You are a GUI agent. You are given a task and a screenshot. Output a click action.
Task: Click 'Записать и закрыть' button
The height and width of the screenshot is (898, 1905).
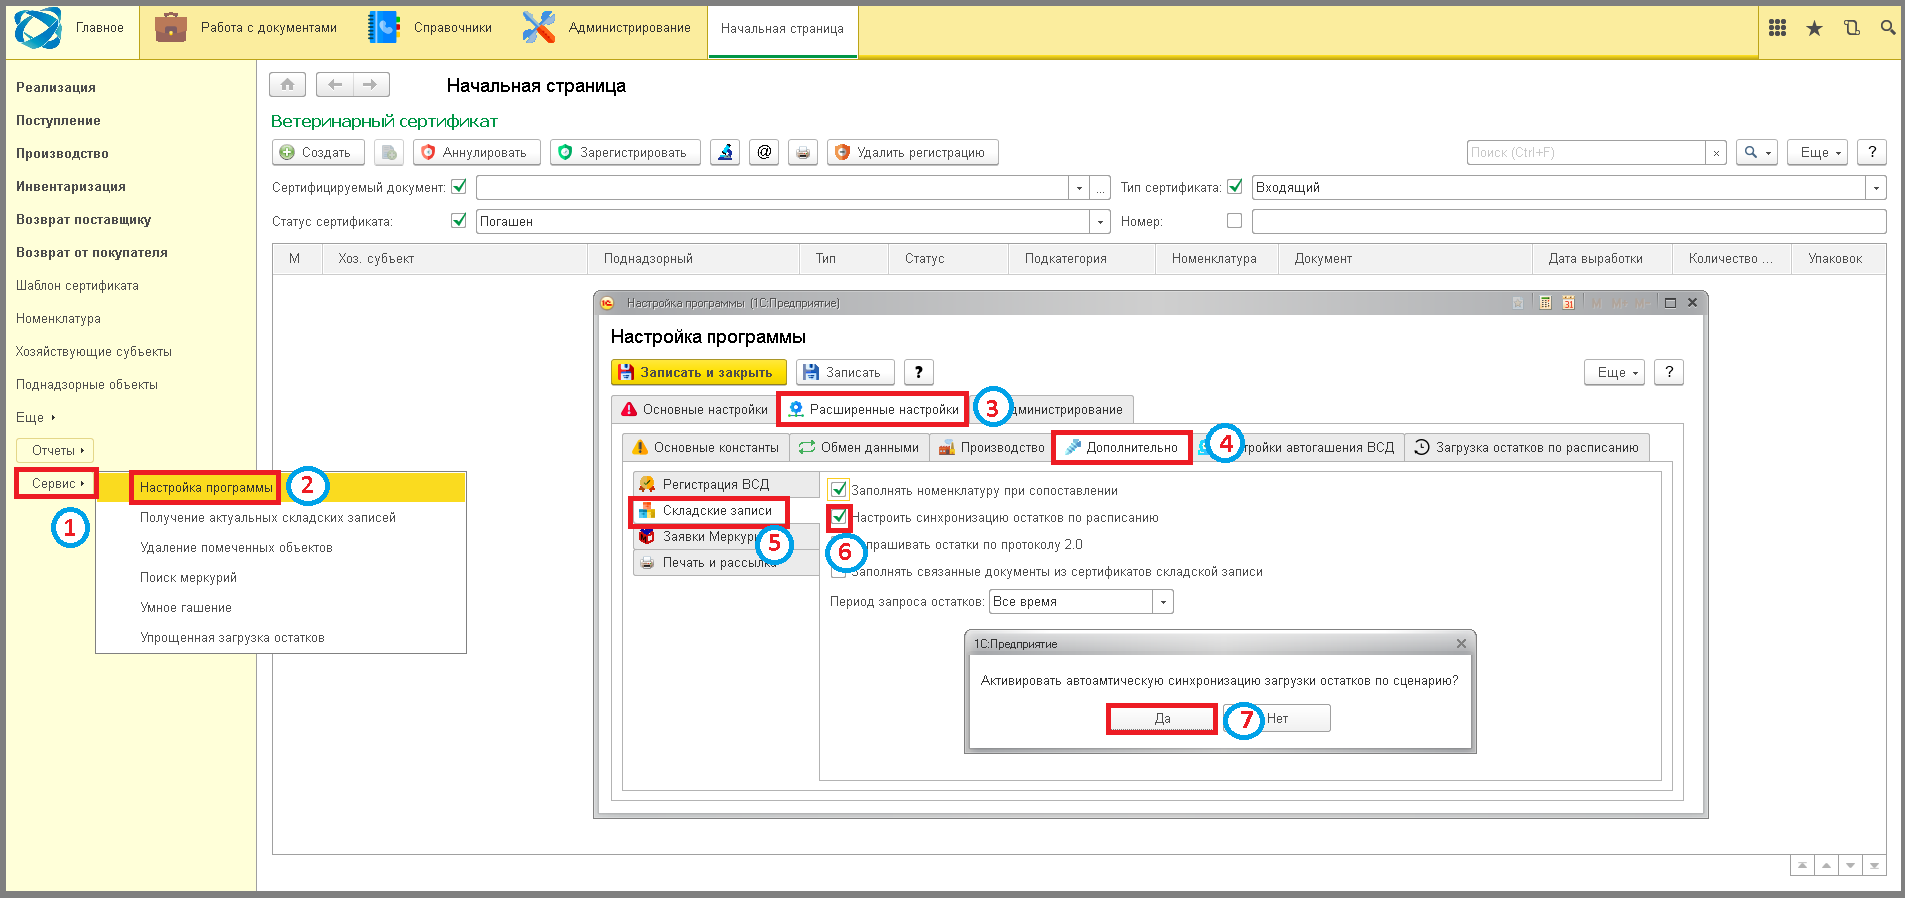click(698, 373)
